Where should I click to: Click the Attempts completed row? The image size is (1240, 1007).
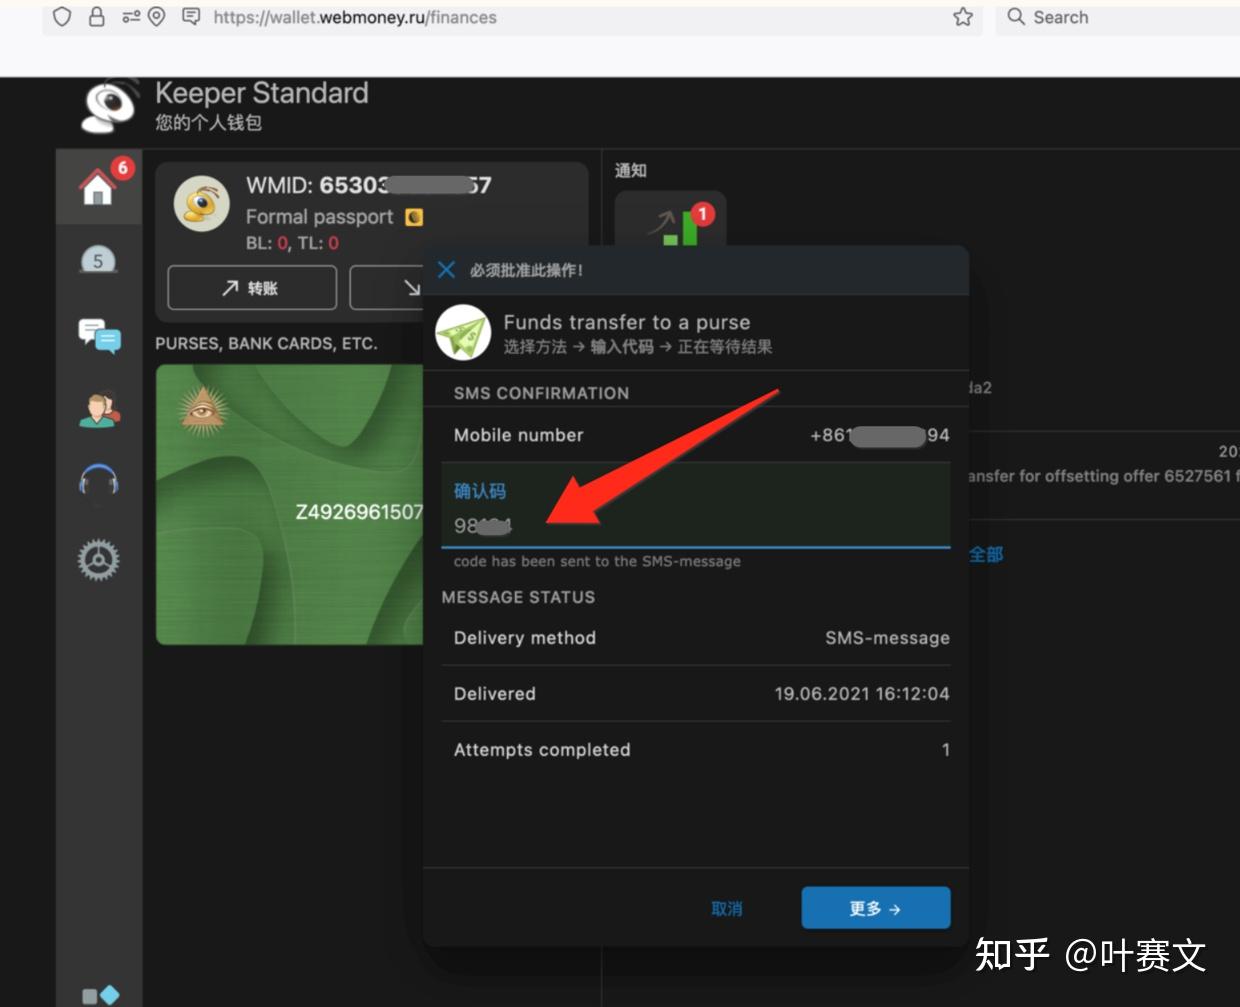click(696, 750)
